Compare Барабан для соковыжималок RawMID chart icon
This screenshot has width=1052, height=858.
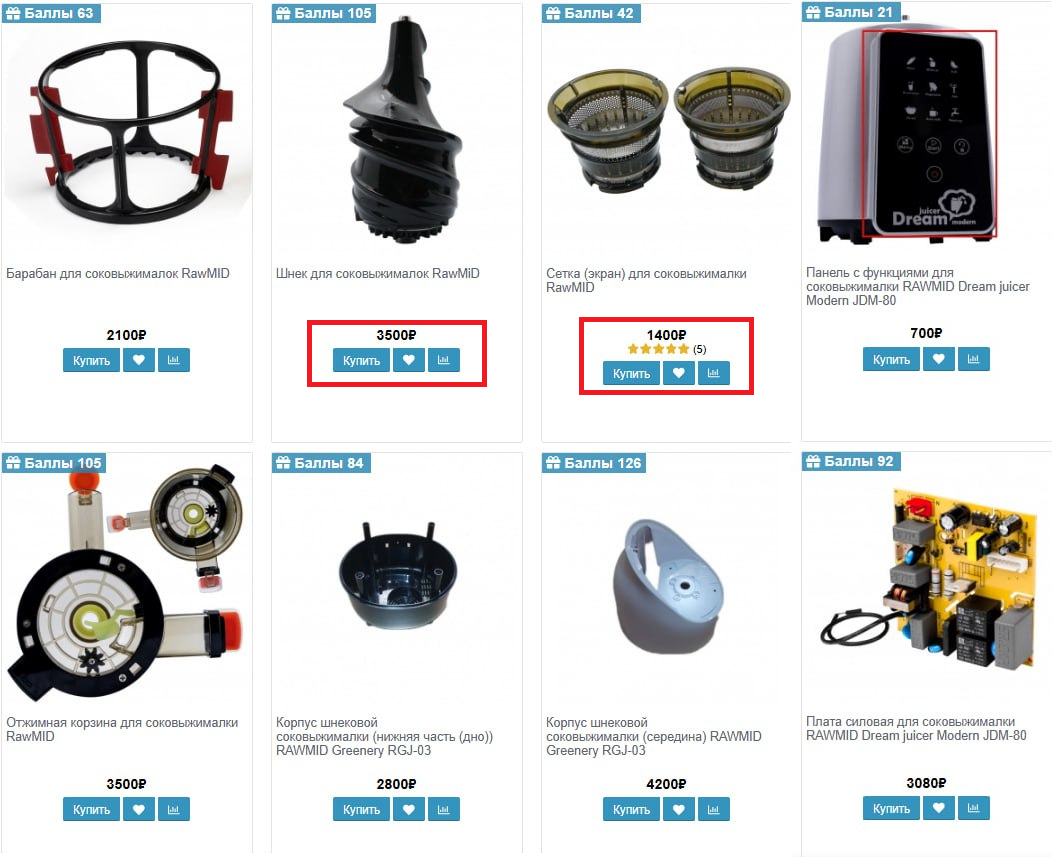tap(174, 360)
